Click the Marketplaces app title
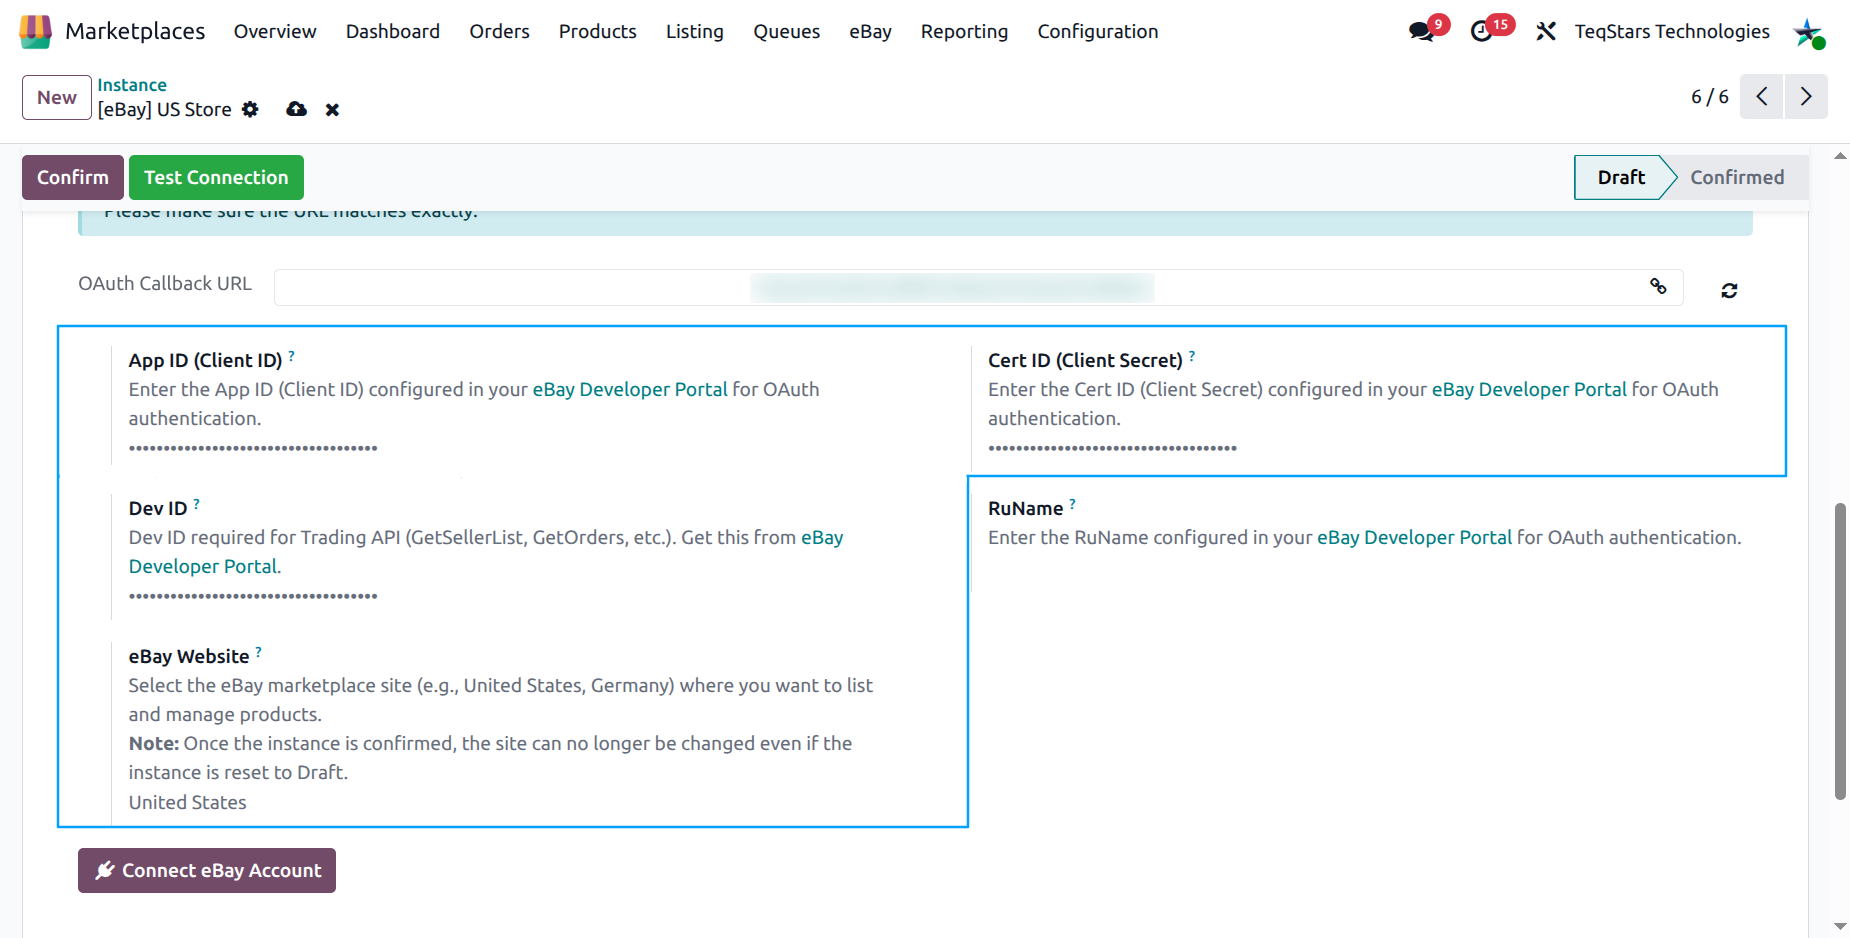 point(135,32)
